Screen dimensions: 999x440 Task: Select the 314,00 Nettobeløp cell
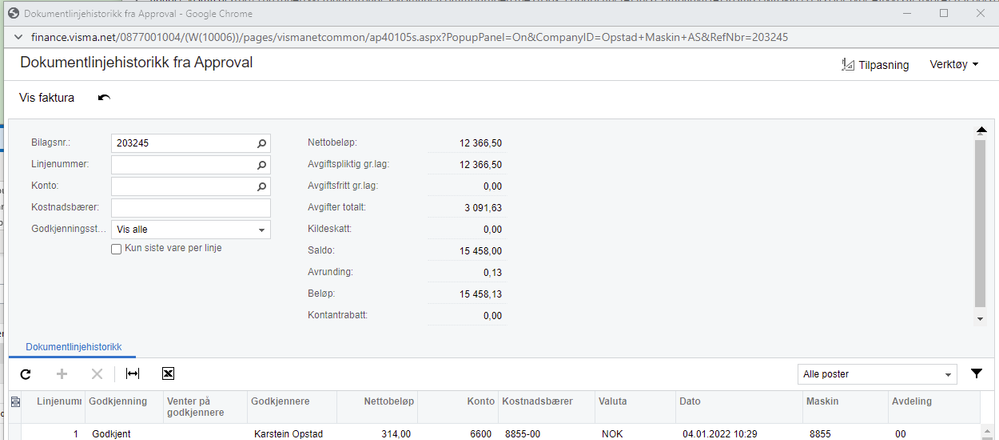click(378, 434)
